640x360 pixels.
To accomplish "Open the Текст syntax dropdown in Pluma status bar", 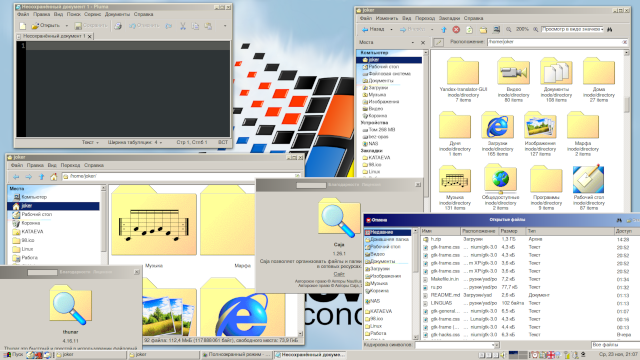I will 90,142.
